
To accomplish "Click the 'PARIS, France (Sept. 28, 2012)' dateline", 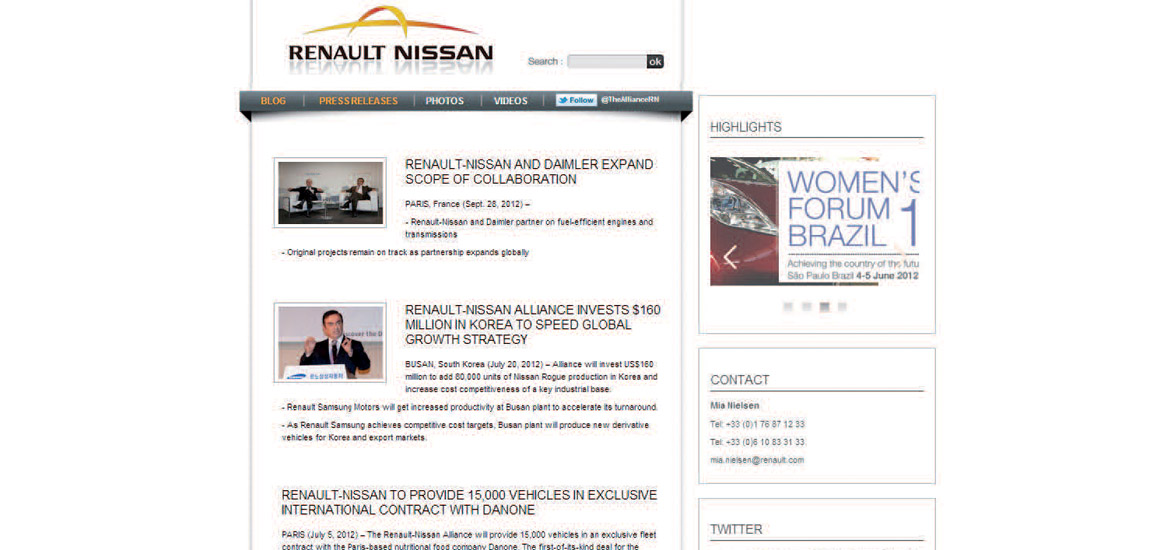I will [x=468, y=204].
